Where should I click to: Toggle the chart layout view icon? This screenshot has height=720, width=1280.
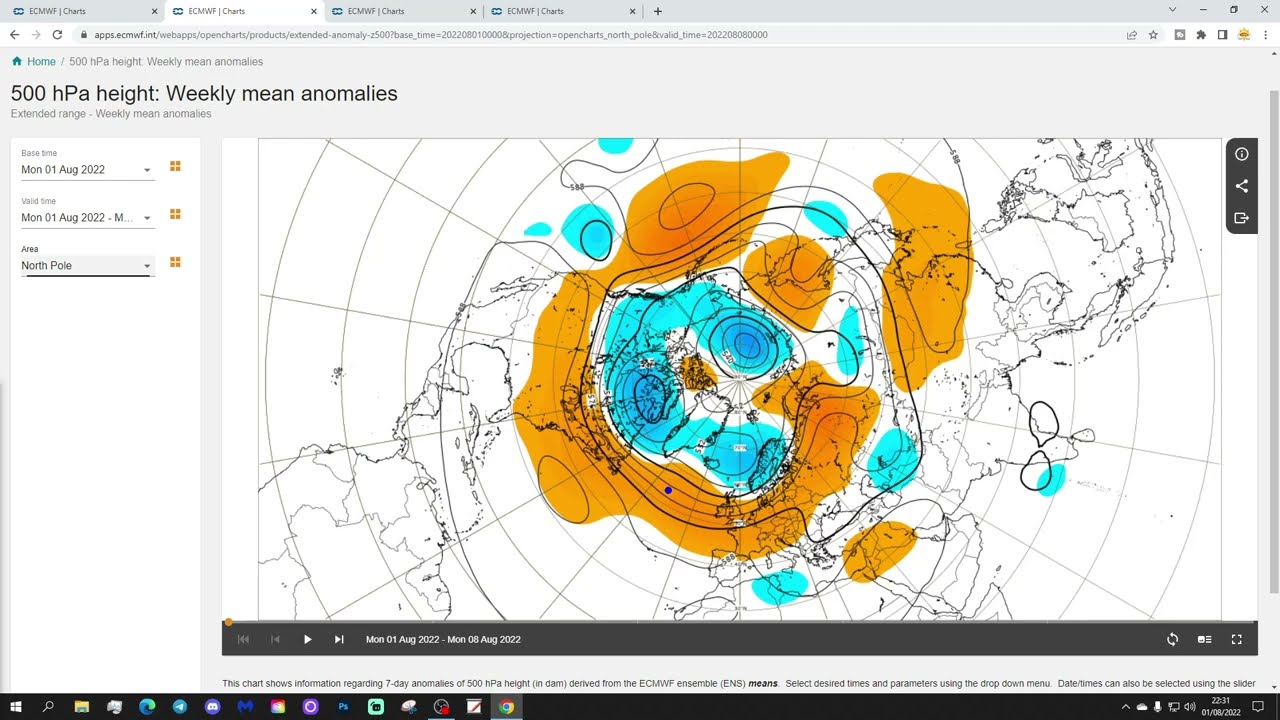1204,639
